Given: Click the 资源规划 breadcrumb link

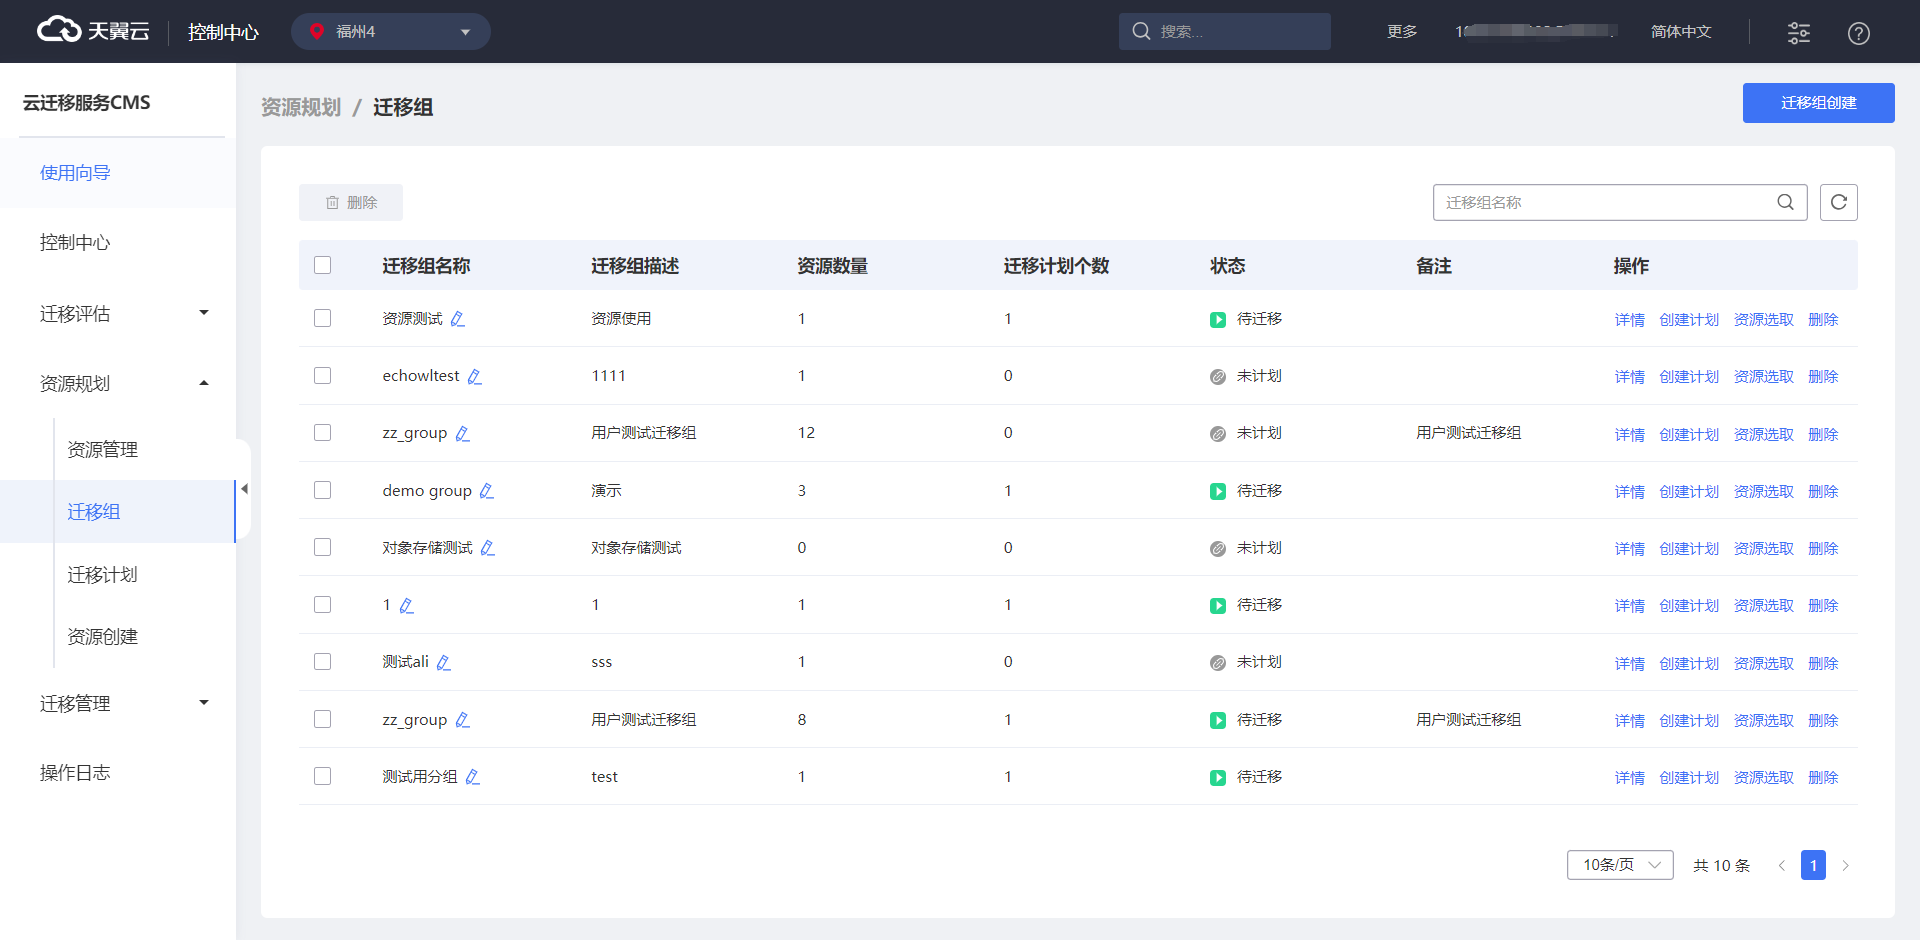Looking at the screenshot, I should pyautogui.click(x=301, y=107).
